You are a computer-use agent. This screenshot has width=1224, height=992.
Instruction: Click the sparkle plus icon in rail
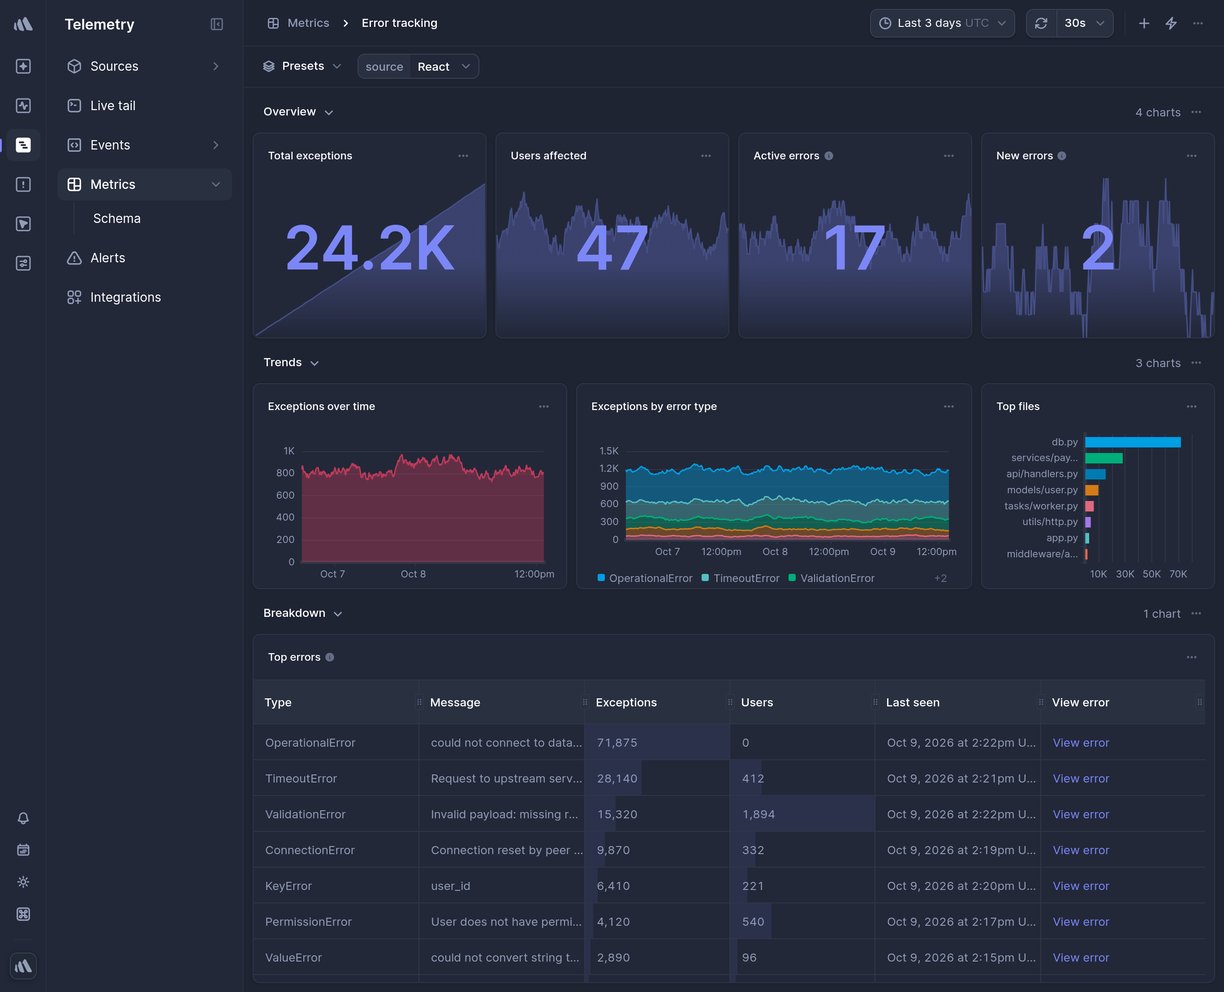pyautogui.click(x=23, y=66)
